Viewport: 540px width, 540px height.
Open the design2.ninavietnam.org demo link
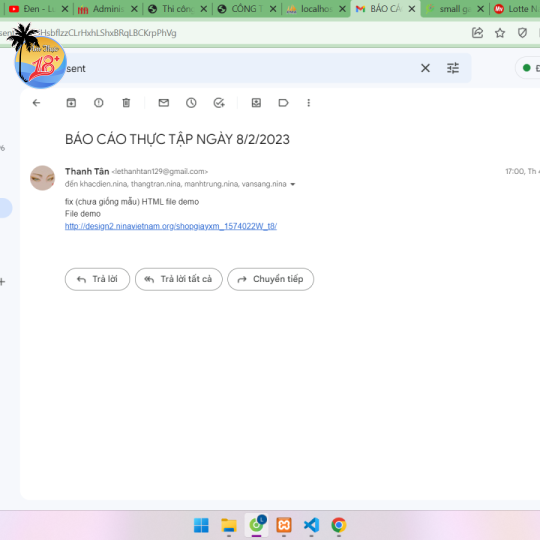click(x=171, y=226)
